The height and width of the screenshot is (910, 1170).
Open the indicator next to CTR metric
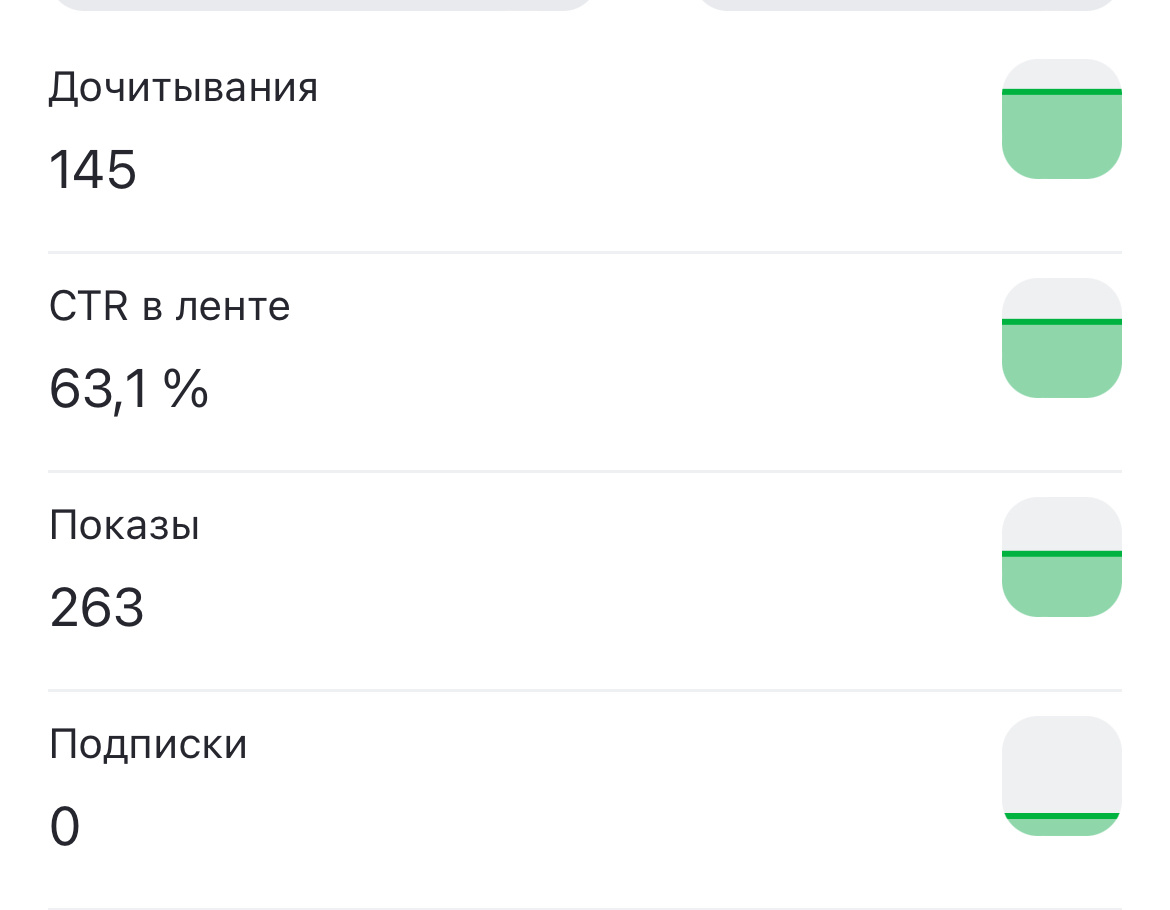coord(1062,338)
